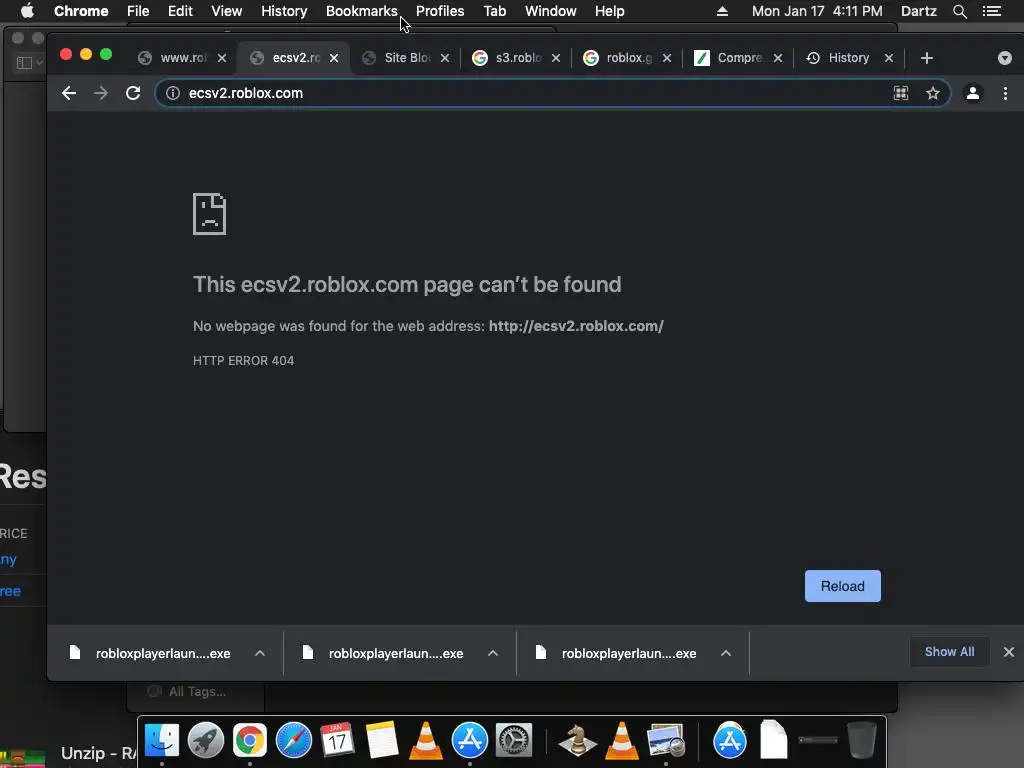Open Notes from the Dock
This screenshot has width=1024, height=768.
pos(381,741)
